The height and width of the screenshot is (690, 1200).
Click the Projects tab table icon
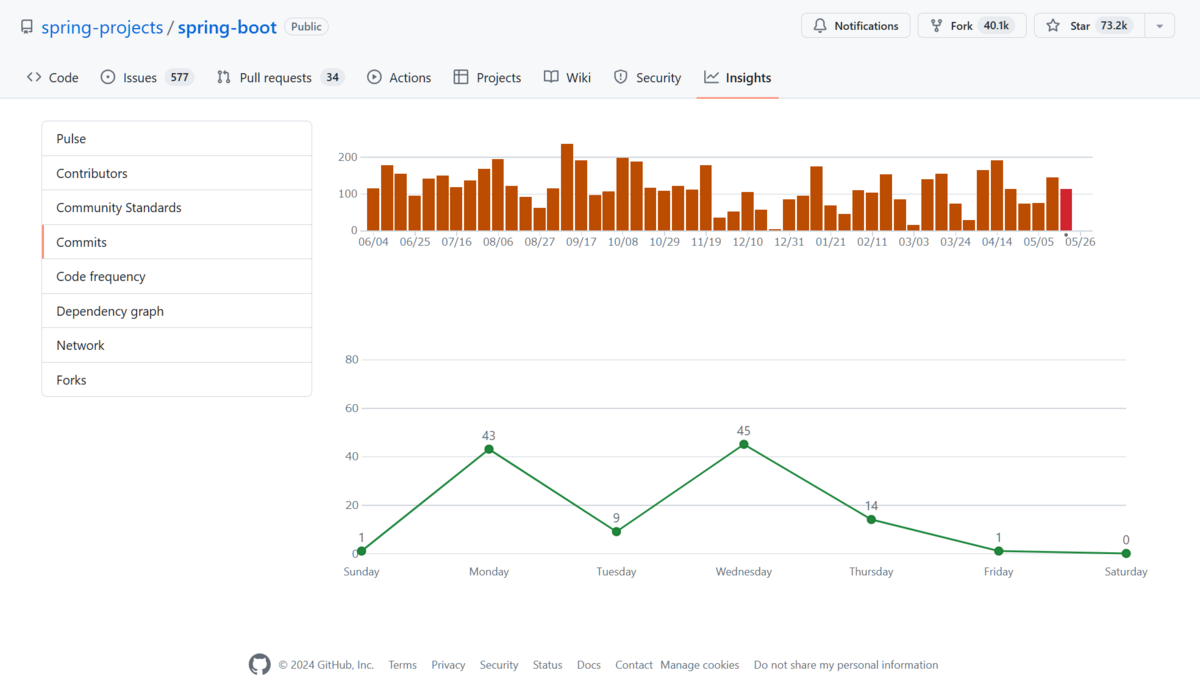coord(461,77)
